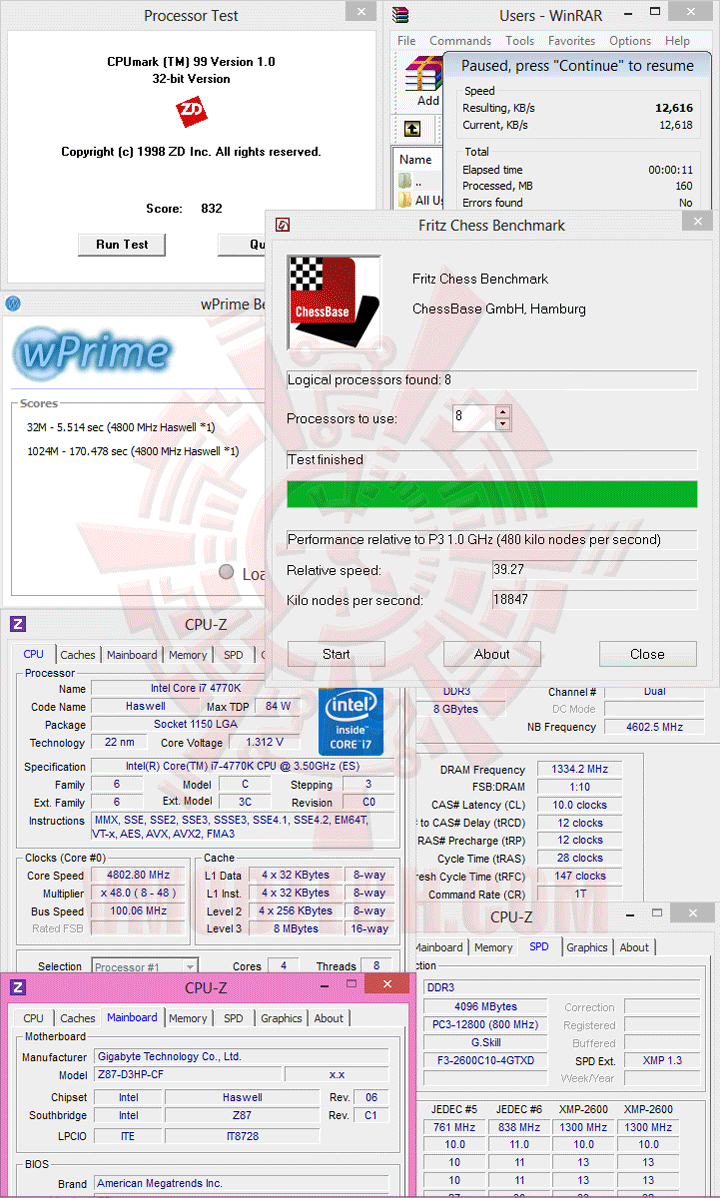Click the part number F3-2600C10-4GTXD
Image resolution: width=720 pixels, height=1198 pixels.
coord(485,1060)
